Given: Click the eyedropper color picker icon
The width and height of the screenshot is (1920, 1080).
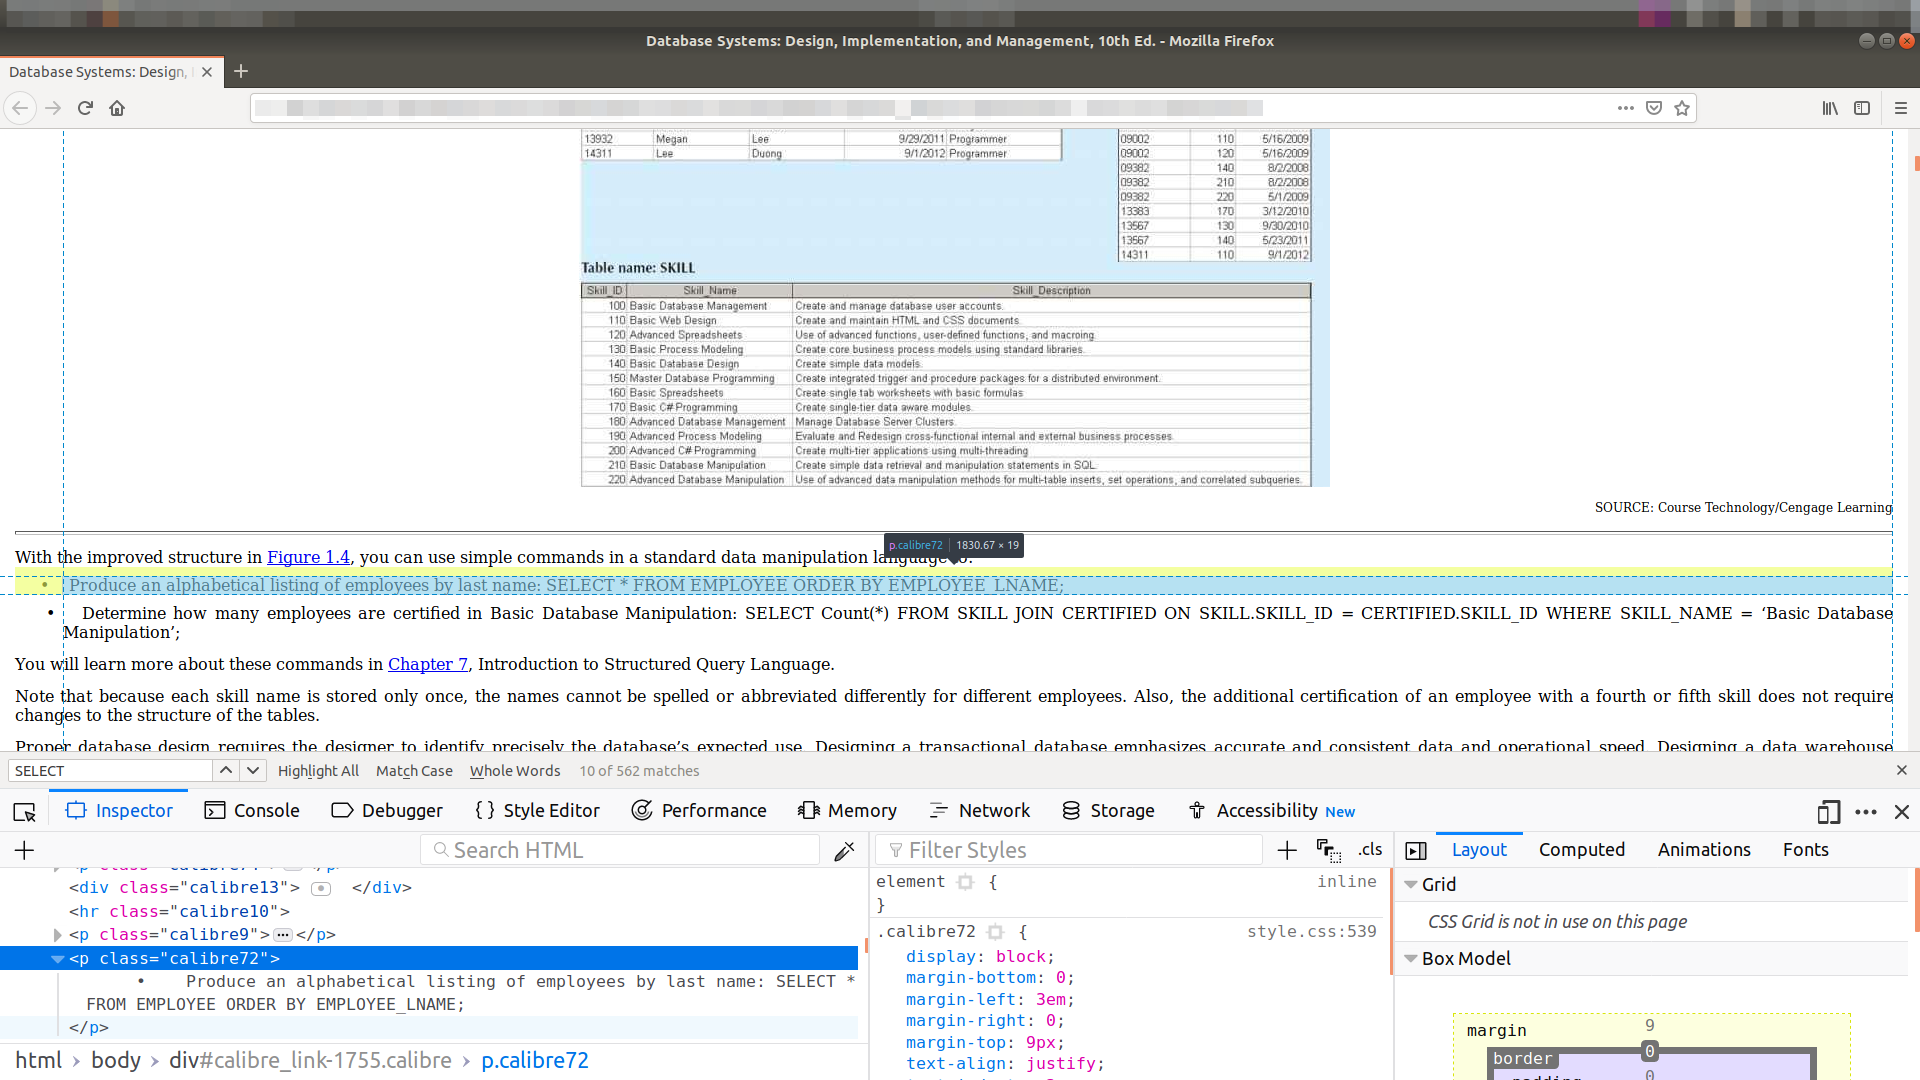Looking at the screenshot, I should (x=844, y=851).
